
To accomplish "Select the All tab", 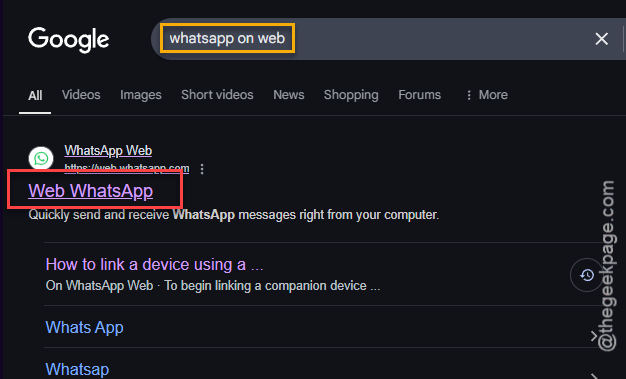I will tap(35, 95).
